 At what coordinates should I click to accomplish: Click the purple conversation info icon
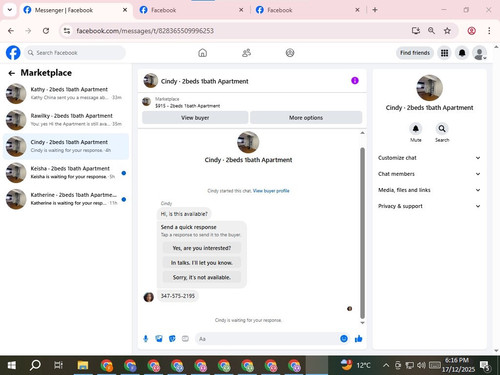pos(355,81)
